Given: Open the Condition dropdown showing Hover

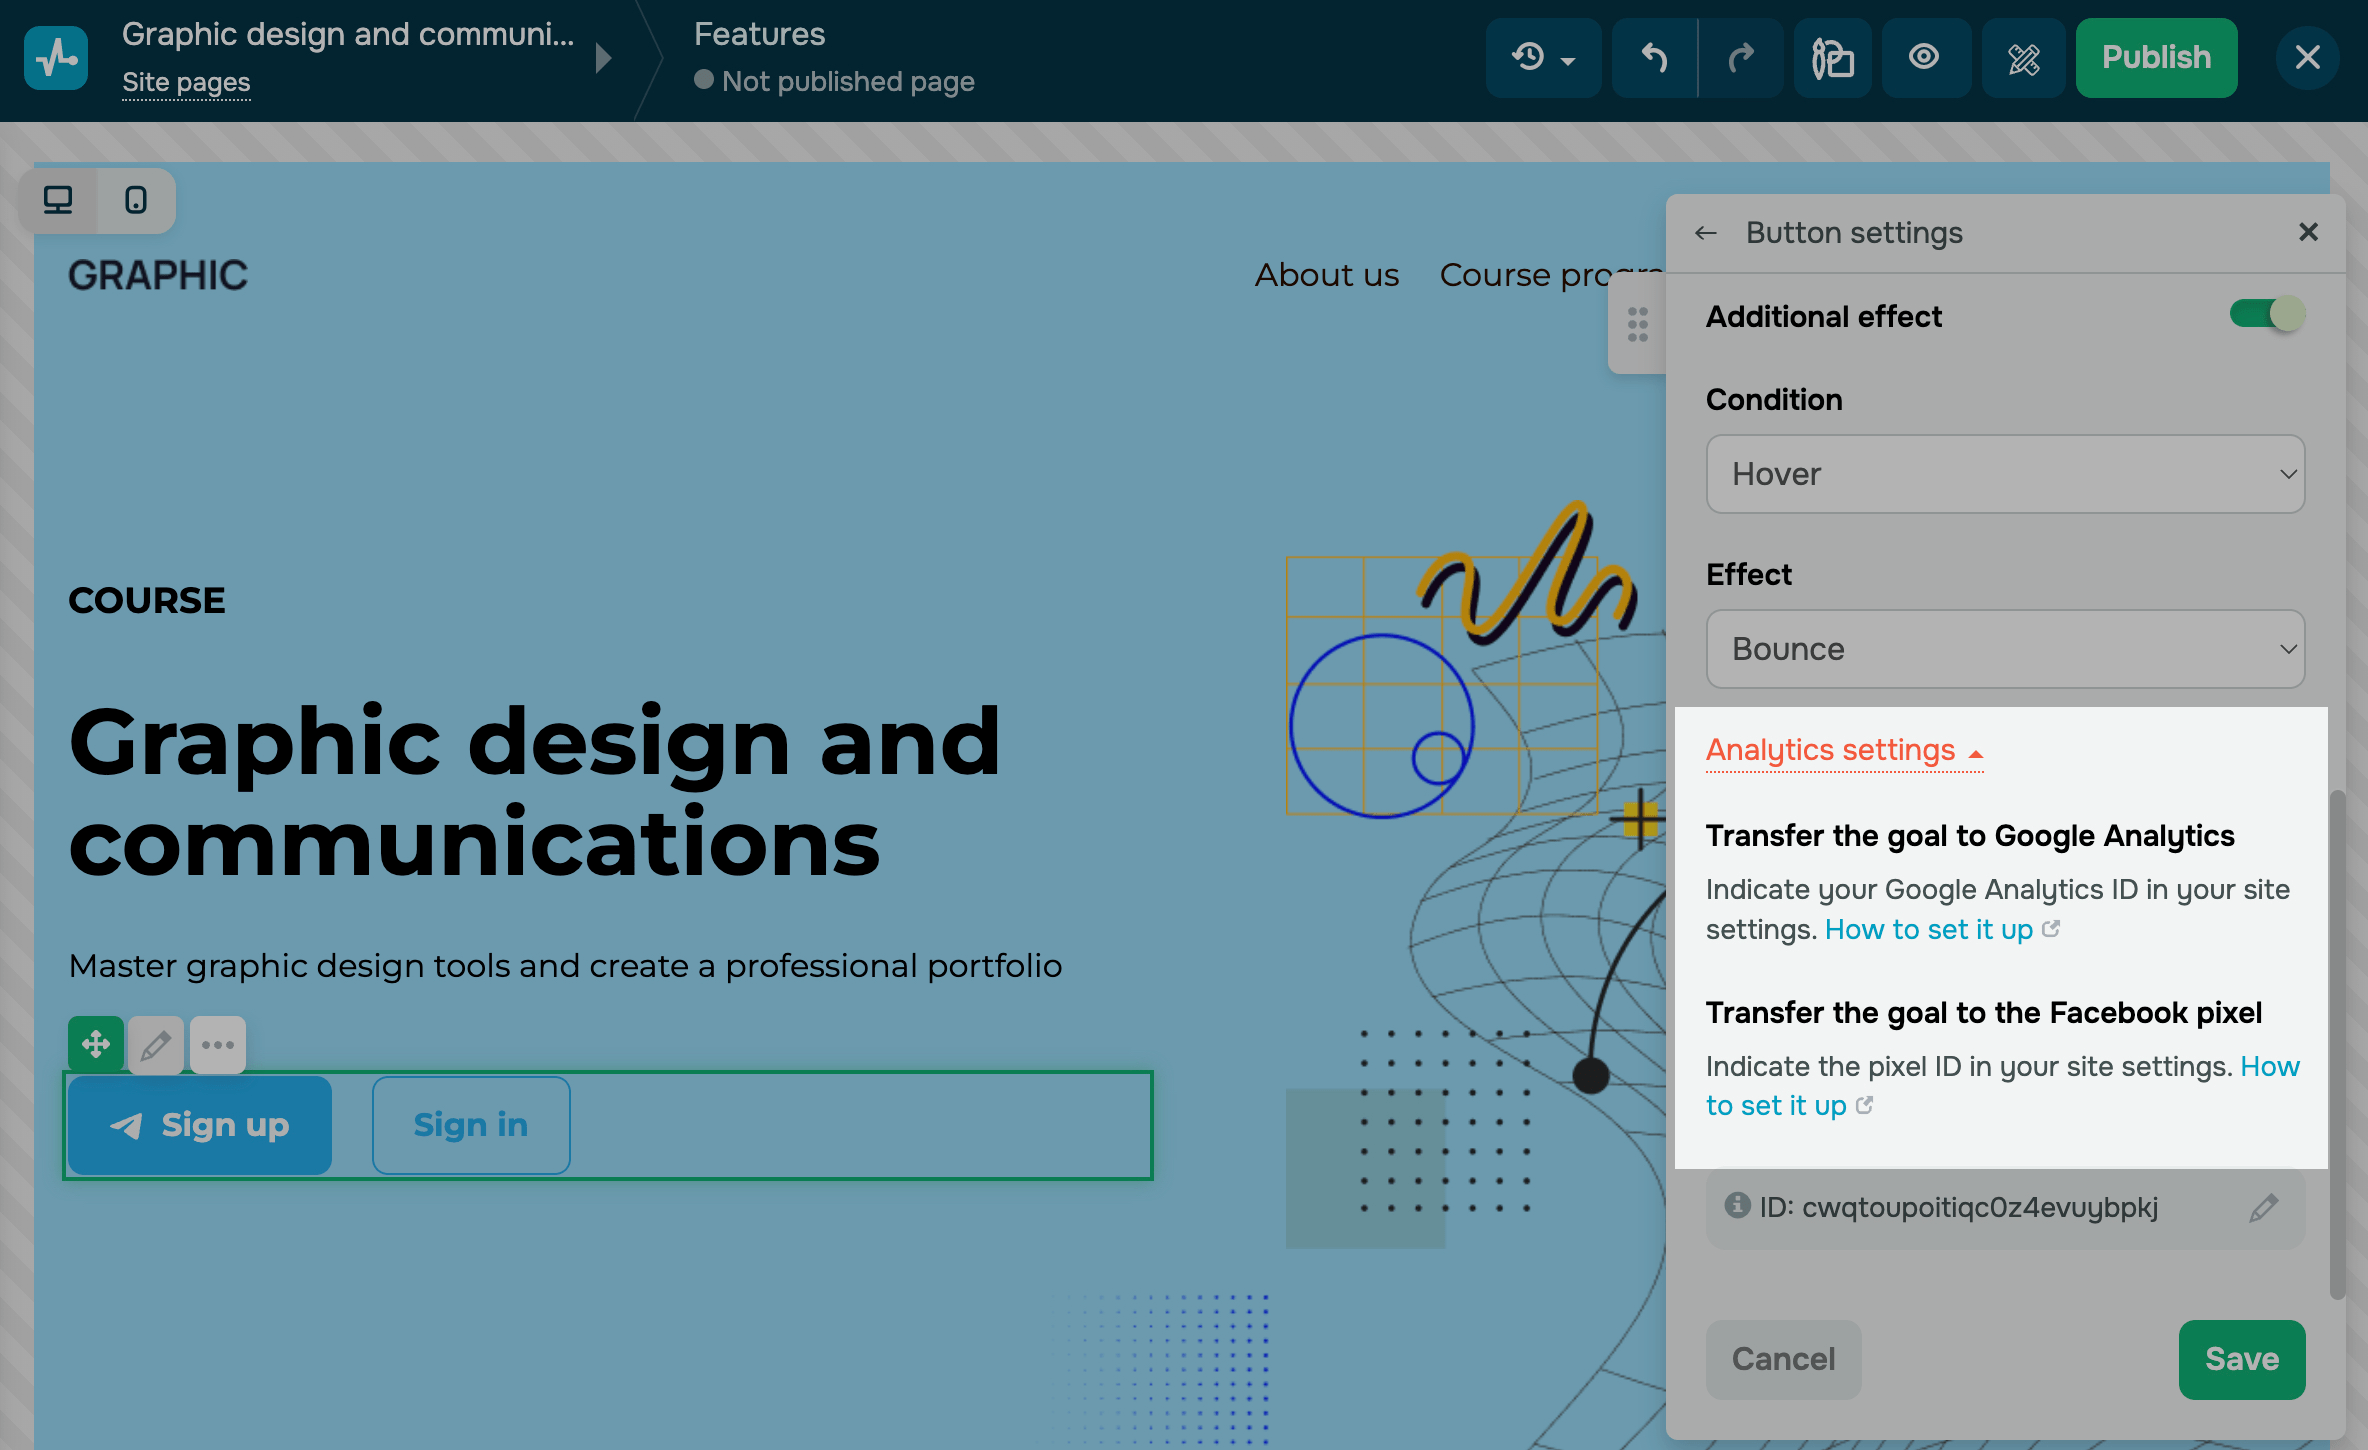Looking at the screenshot, I should 2005,474.
